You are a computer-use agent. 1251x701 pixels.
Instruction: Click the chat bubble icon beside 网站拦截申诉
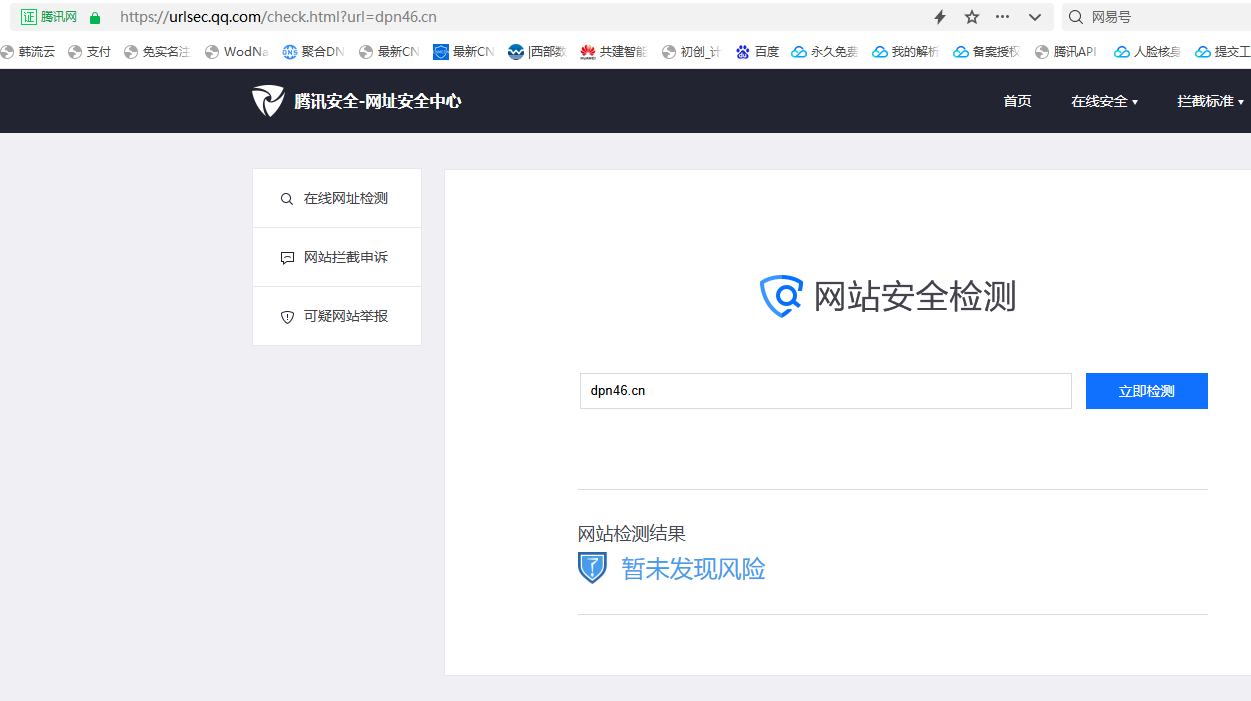(287, 258)
